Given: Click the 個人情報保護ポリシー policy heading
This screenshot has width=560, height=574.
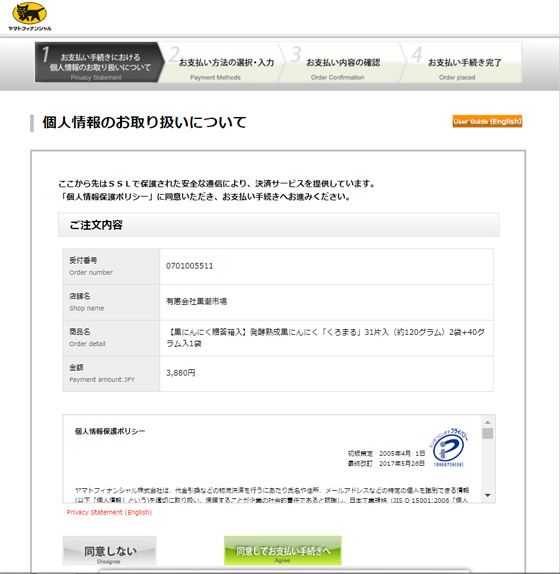Looking at the screenshot, I should pos(110,431).
